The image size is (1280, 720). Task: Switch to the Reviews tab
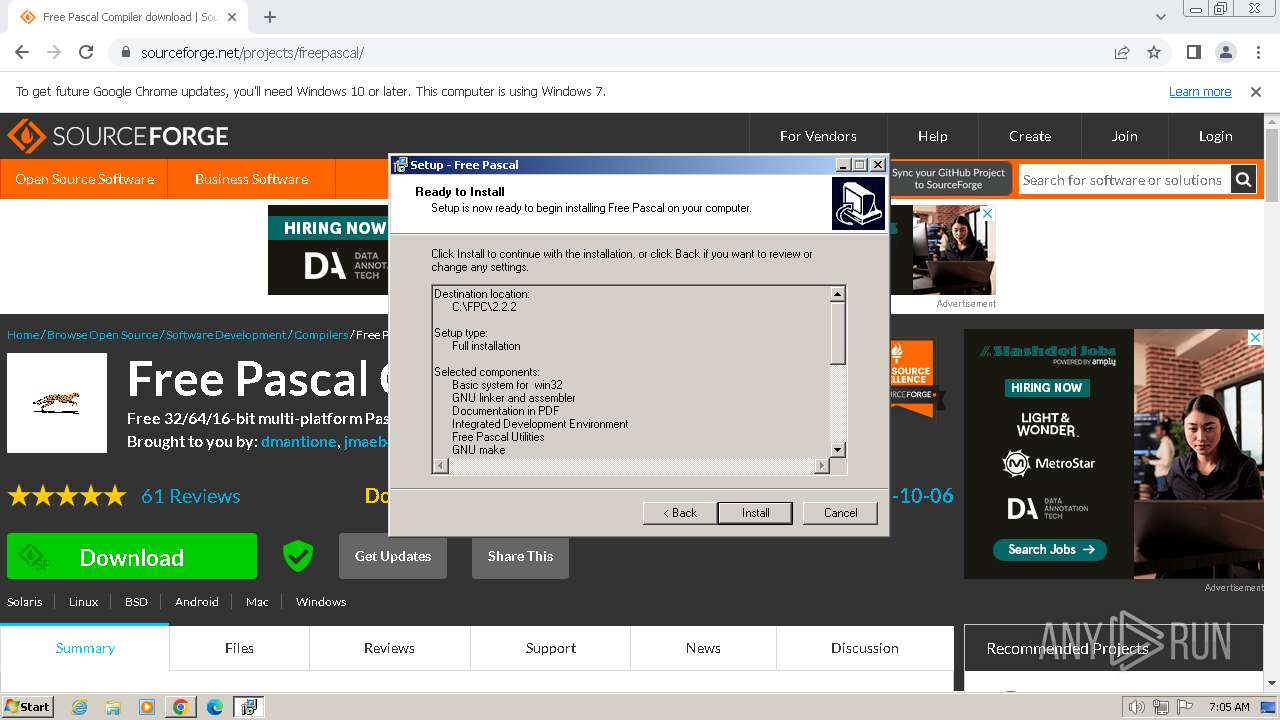pyautogui.click(x=389, y=648)
